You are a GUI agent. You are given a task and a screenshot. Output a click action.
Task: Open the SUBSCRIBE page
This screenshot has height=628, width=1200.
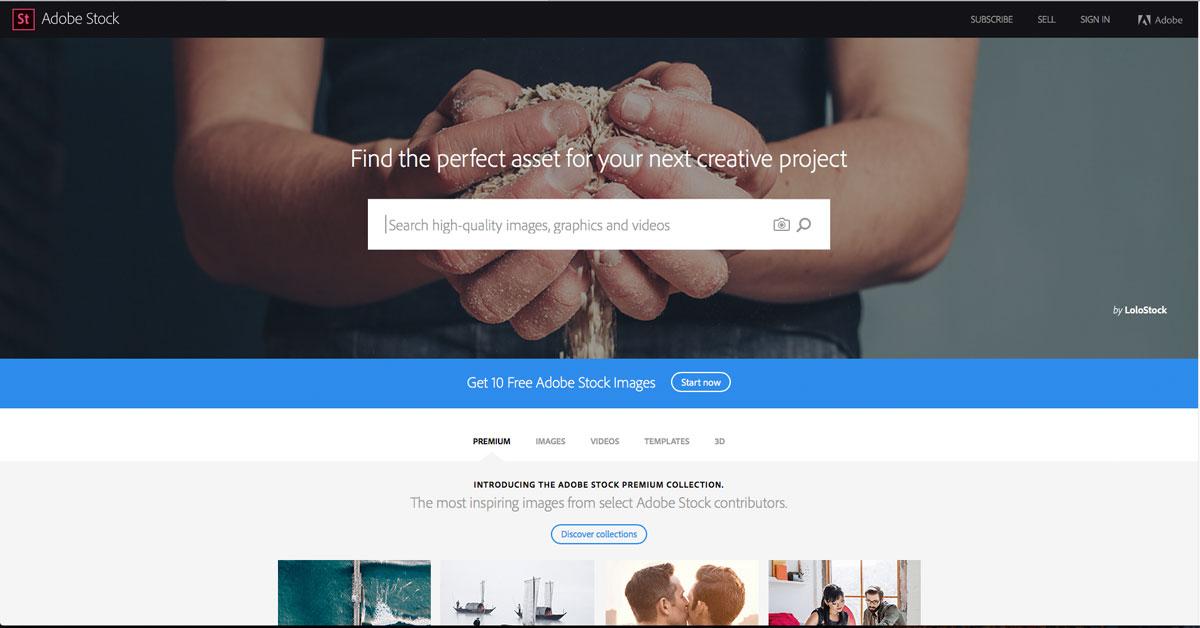(991, 20)
